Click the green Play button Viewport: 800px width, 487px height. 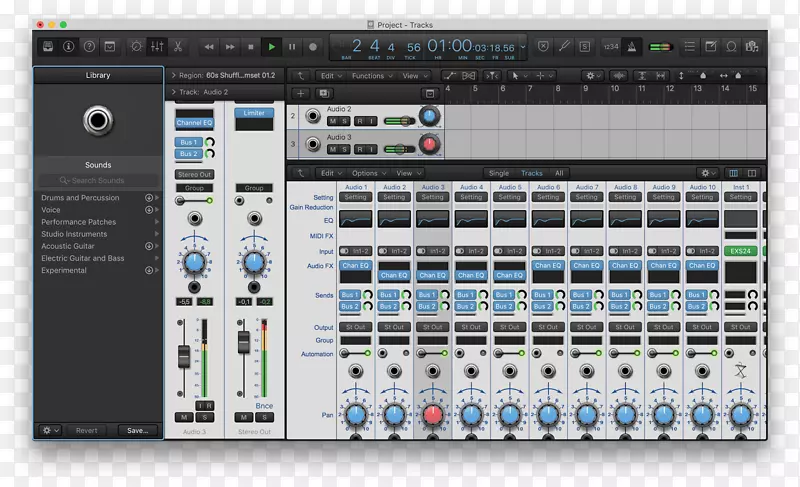[x=271, y=46]
